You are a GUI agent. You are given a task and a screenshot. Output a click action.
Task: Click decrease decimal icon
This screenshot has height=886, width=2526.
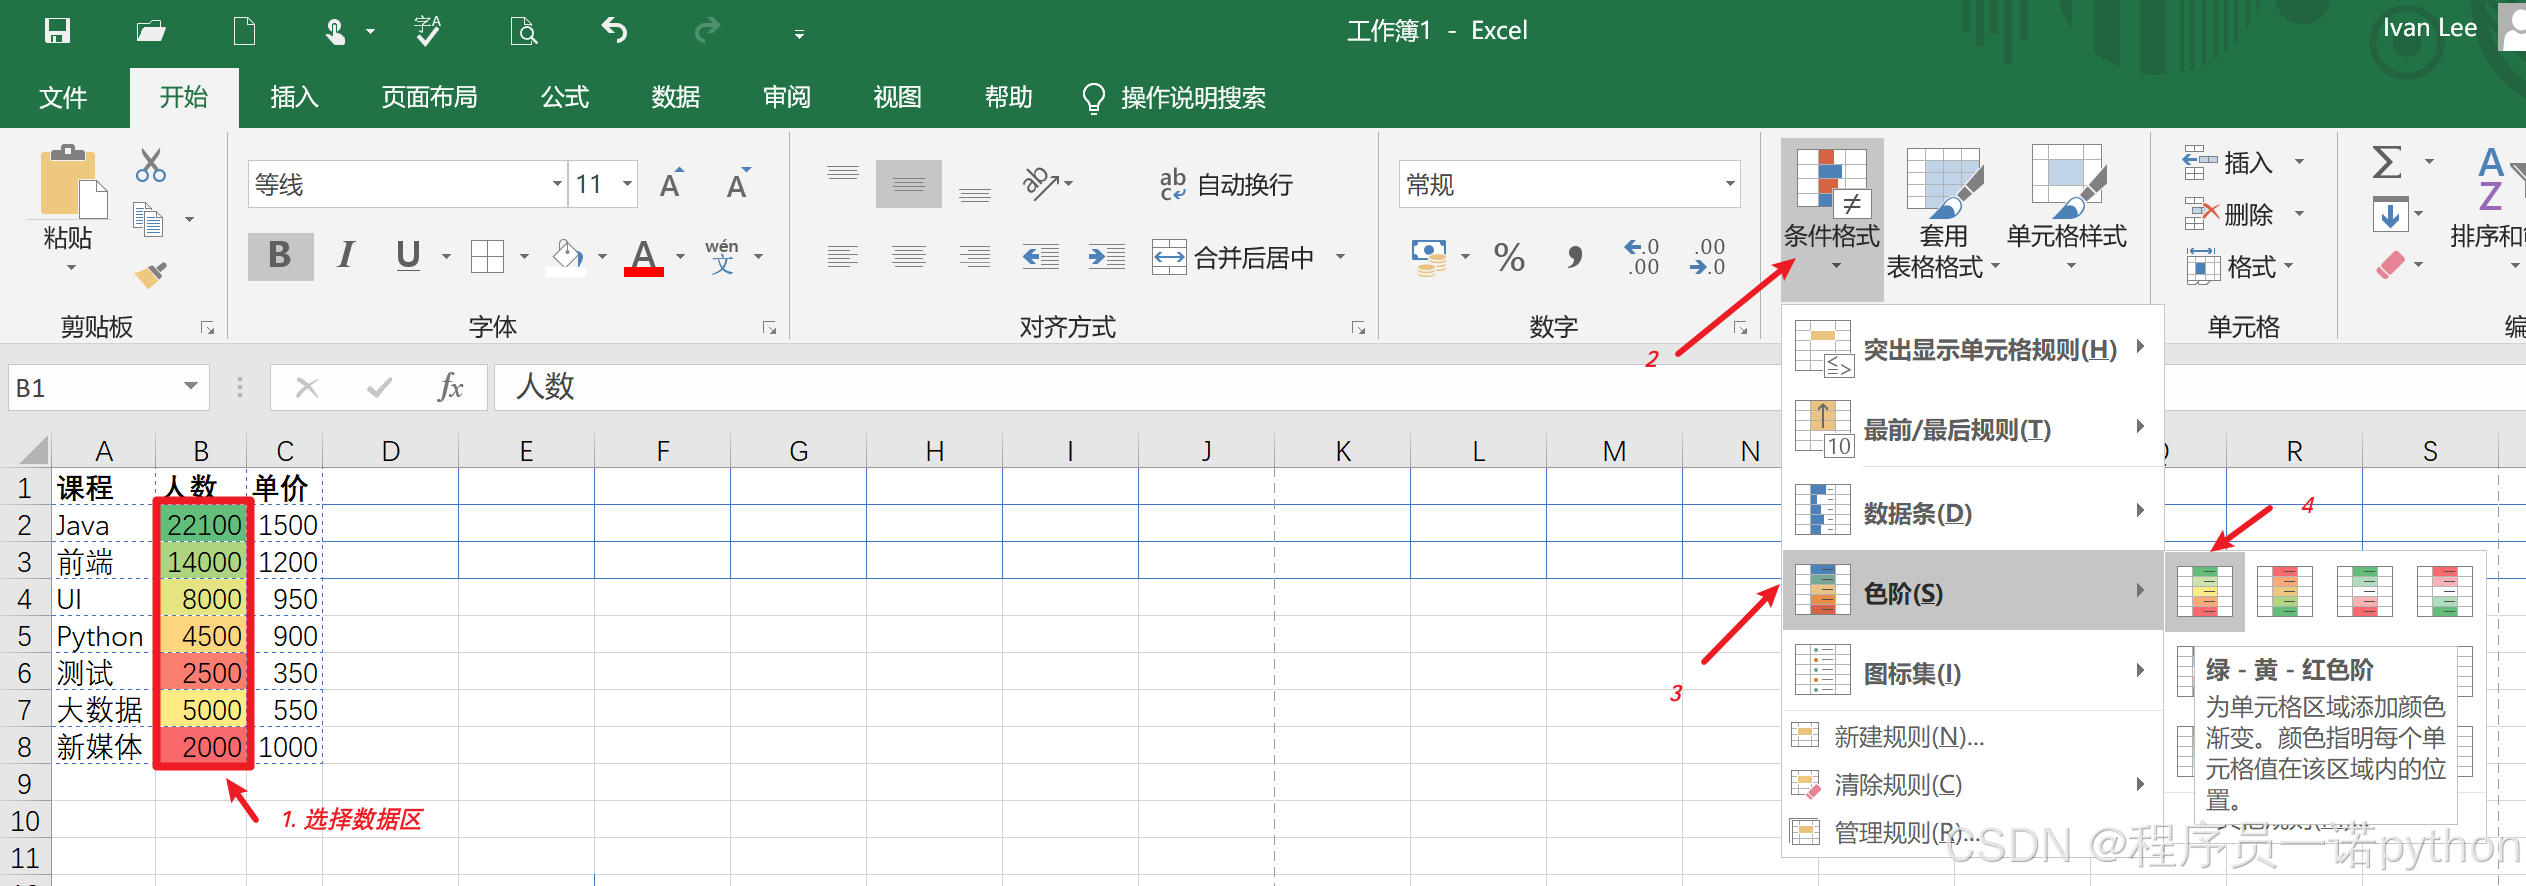(x=1707, y=257)
